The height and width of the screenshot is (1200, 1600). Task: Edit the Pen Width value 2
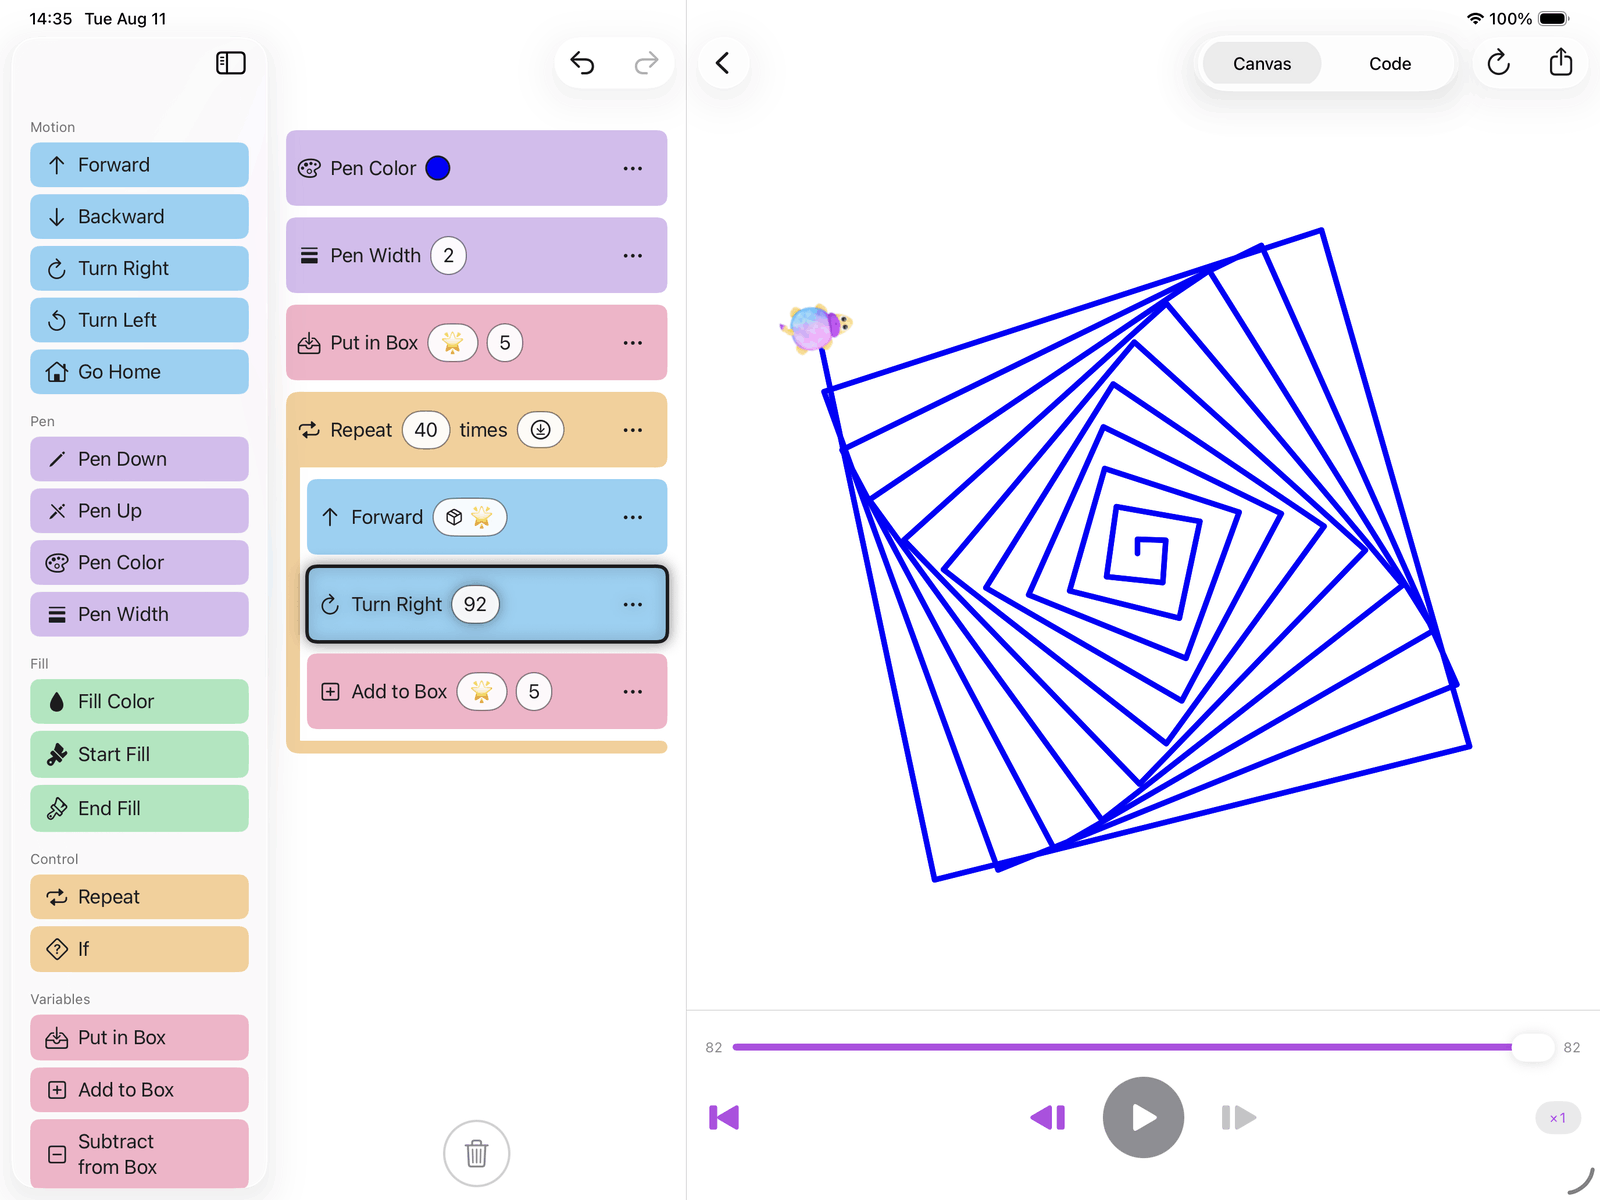pos(449,256)
